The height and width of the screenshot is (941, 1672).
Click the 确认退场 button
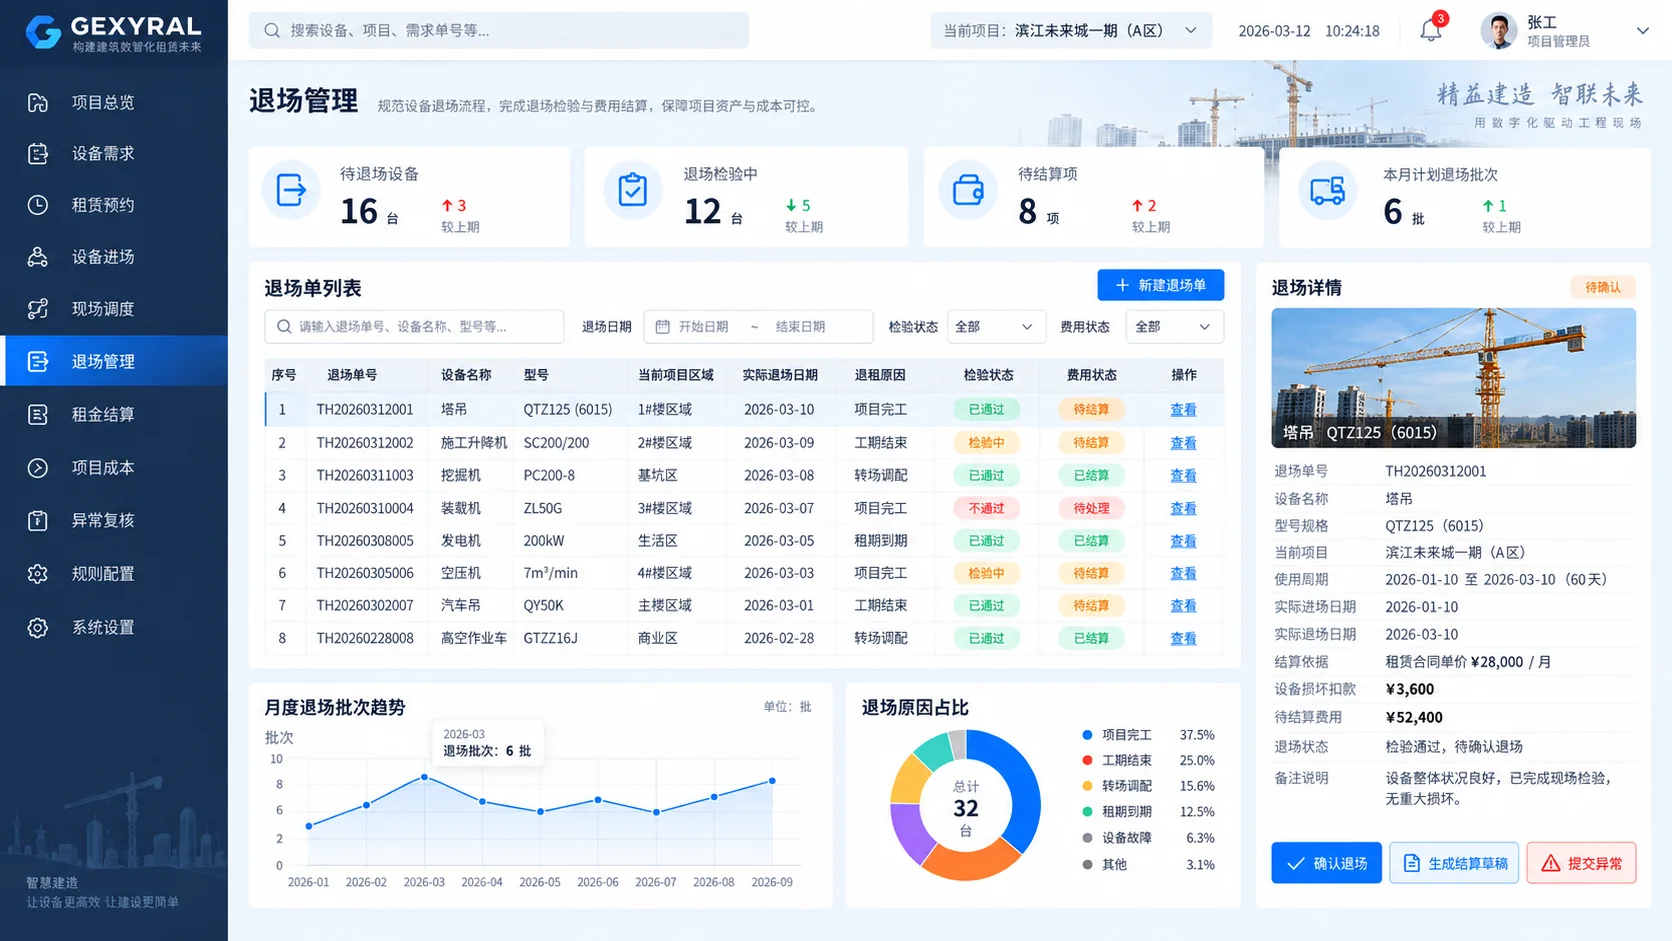click(1326, 863)
